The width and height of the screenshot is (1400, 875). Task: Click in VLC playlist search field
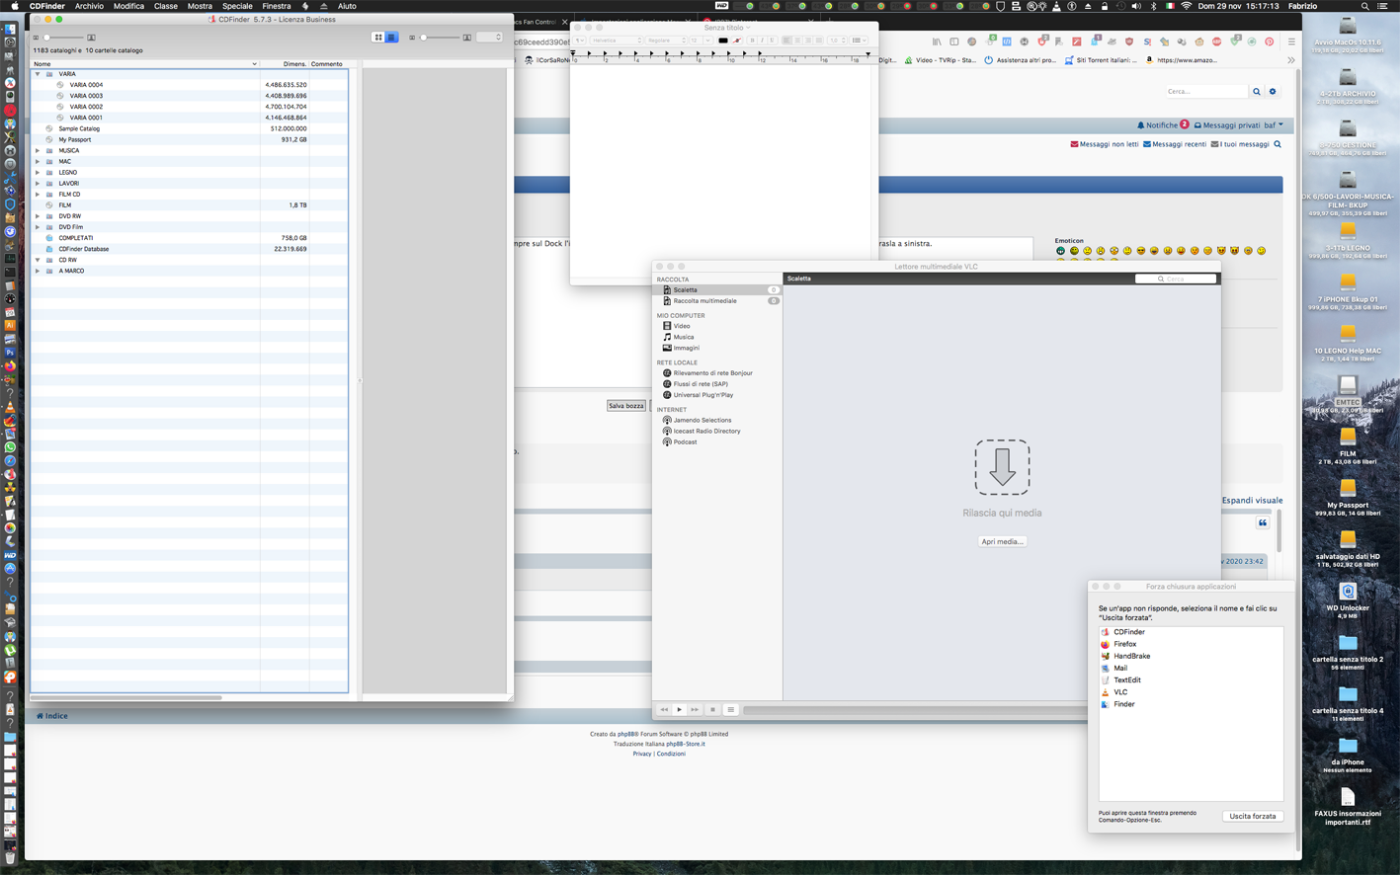click(x=1176, y=279)
